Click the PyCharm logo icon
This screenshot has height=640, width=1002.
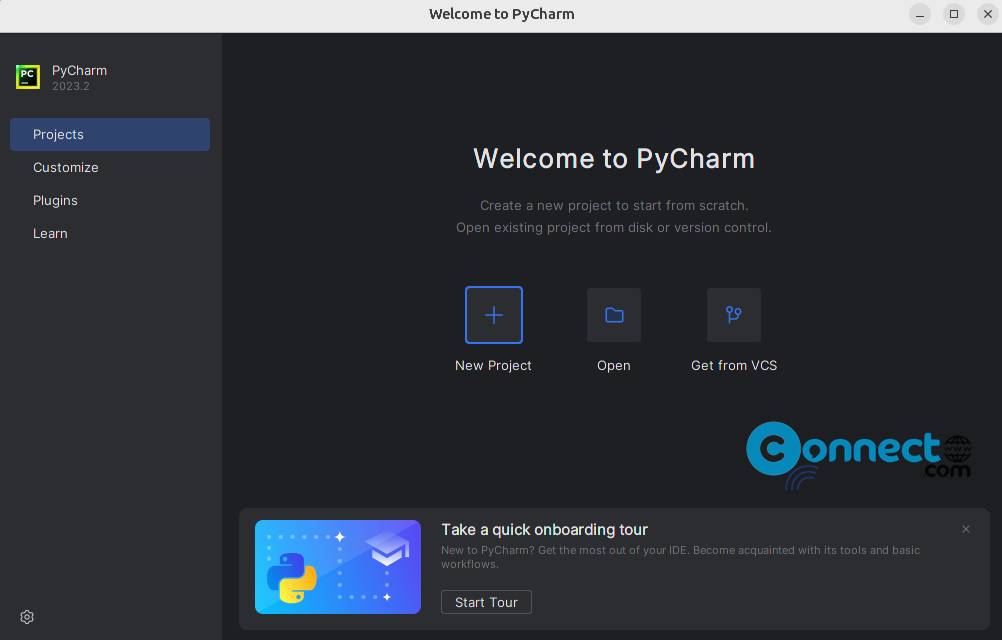(x=27, y=77)
